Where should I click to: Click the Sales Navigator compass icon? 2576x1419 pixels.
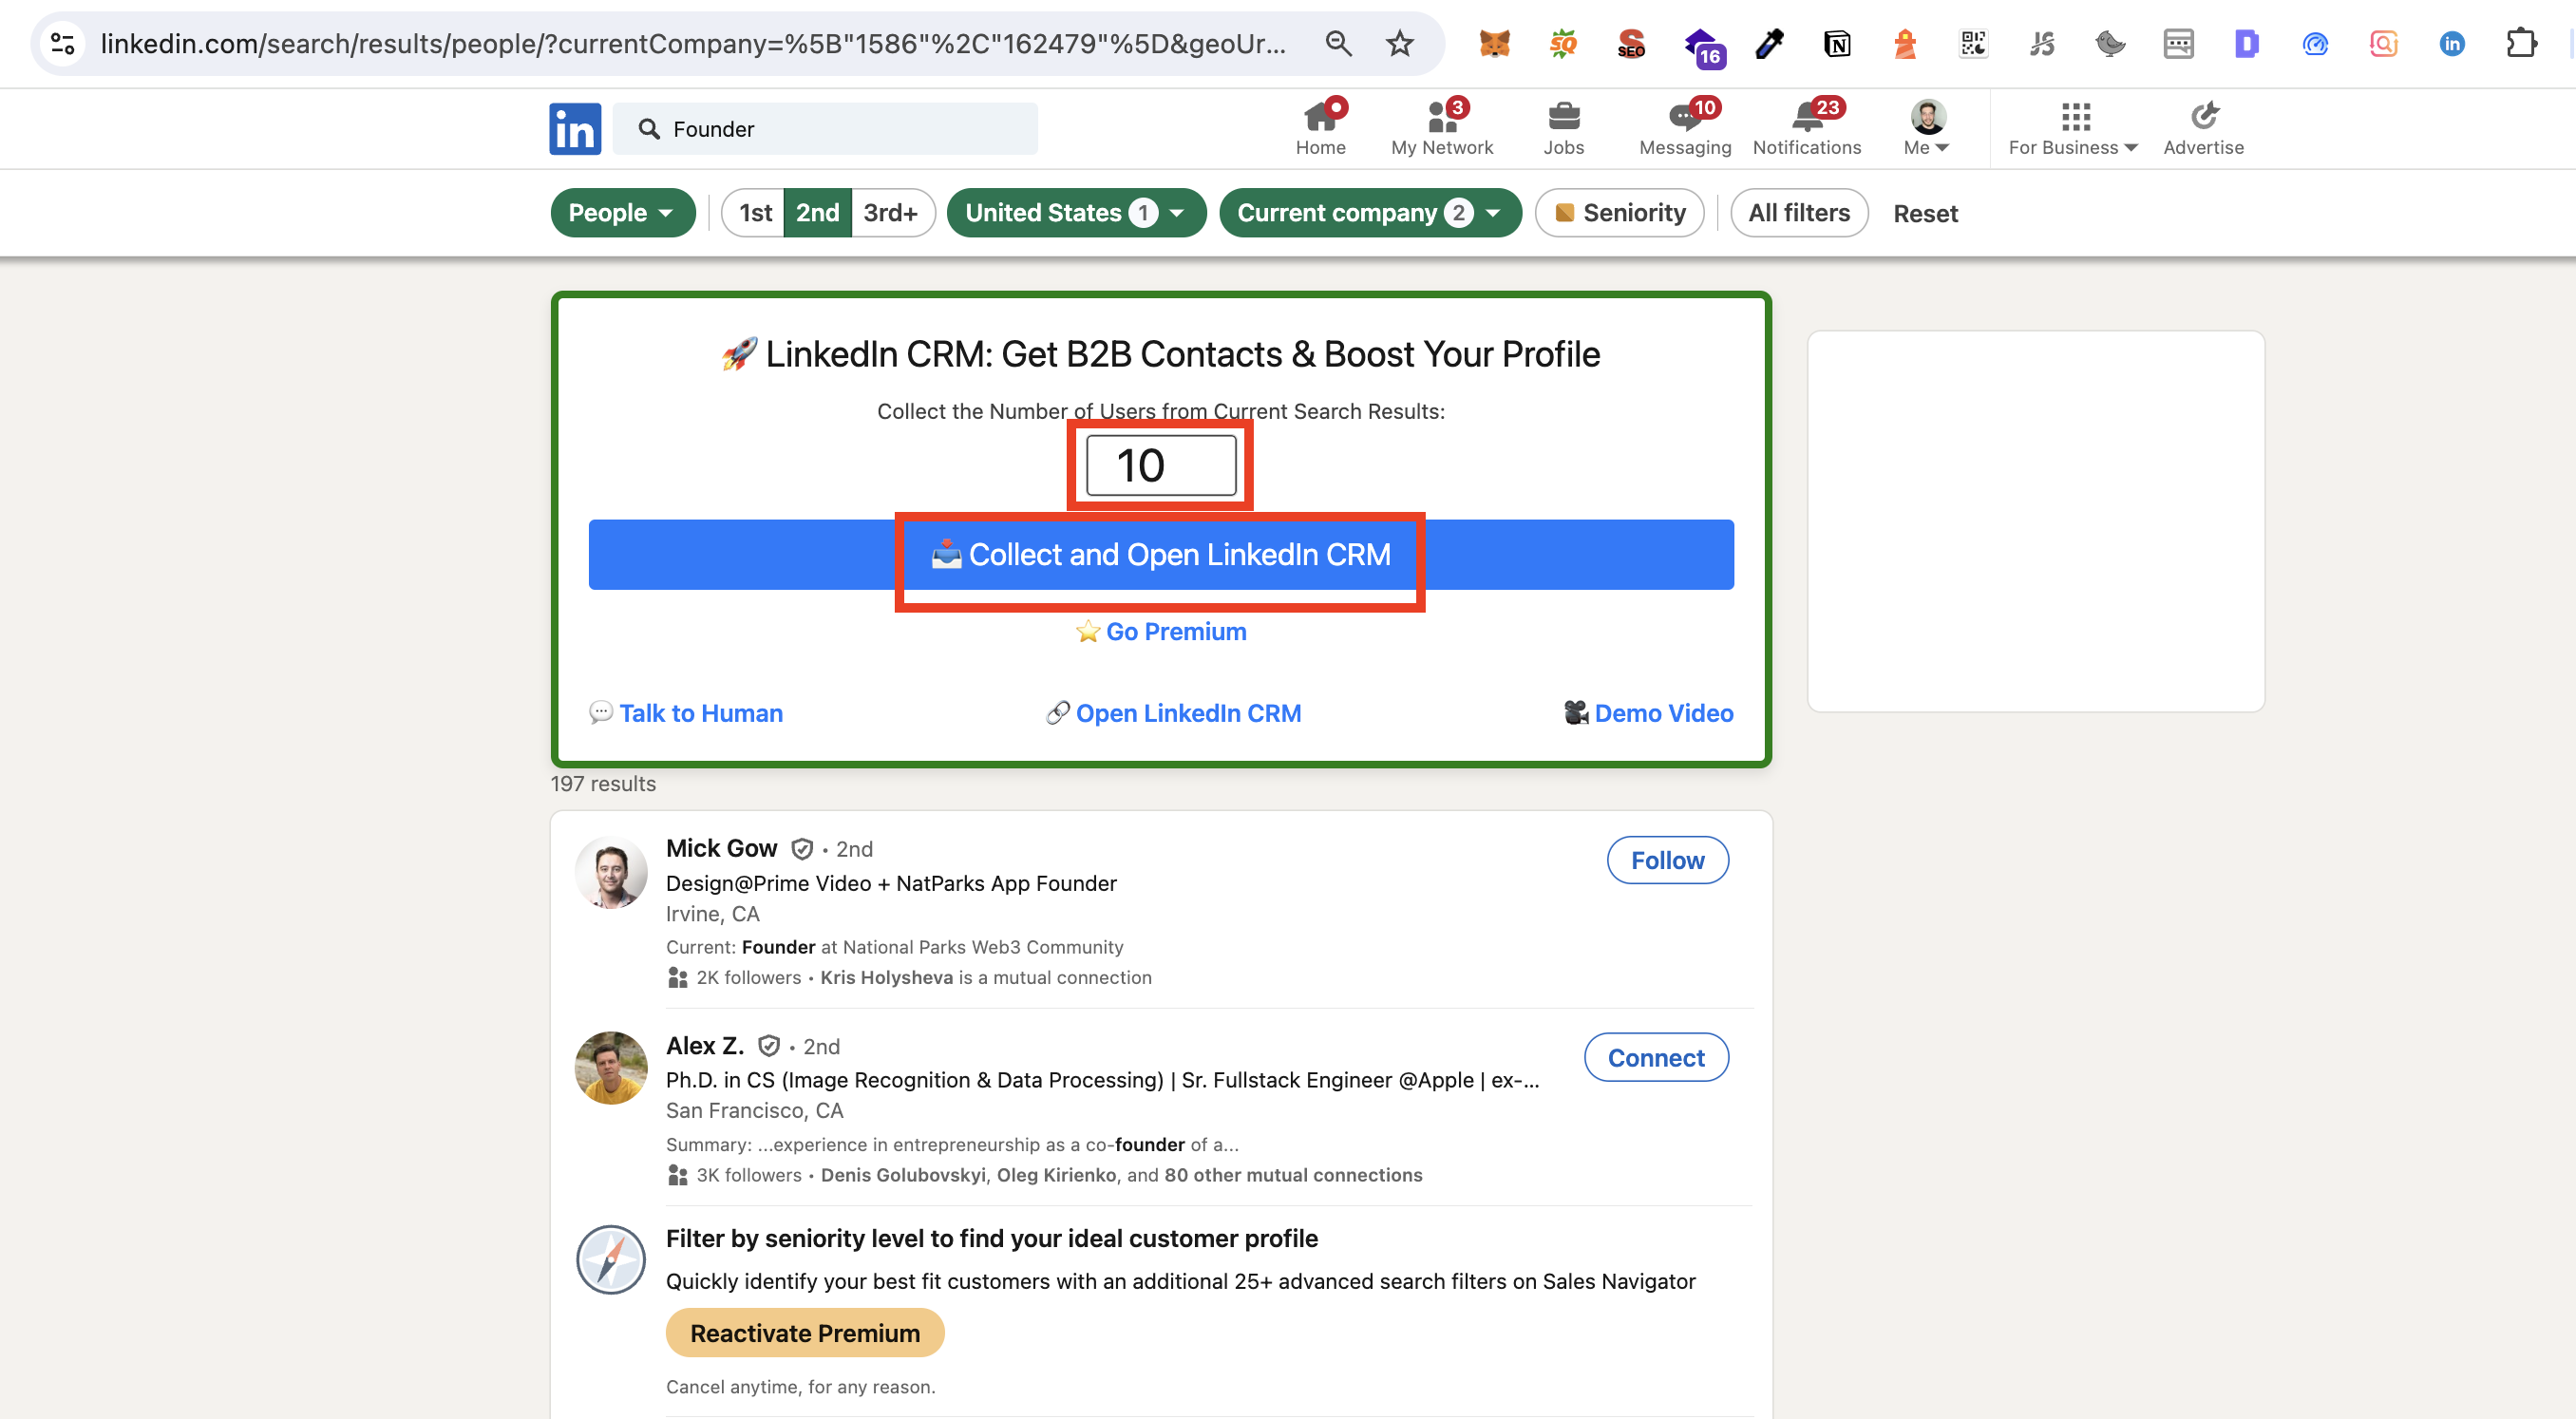pyautogui.click(x=611, y=1260)
